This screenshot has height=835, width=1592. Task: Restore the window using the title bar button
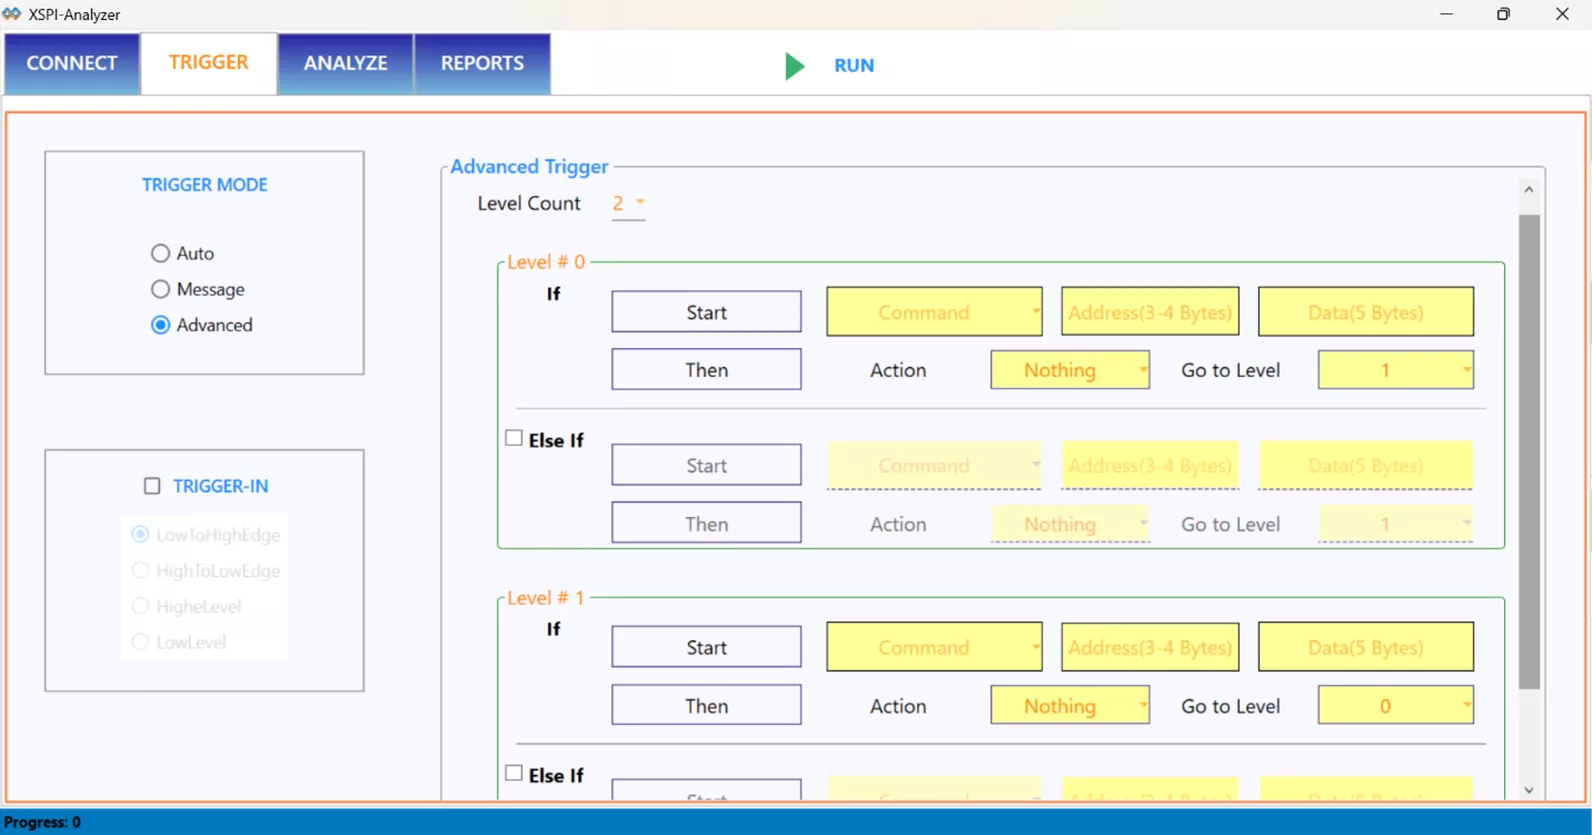1503,14
